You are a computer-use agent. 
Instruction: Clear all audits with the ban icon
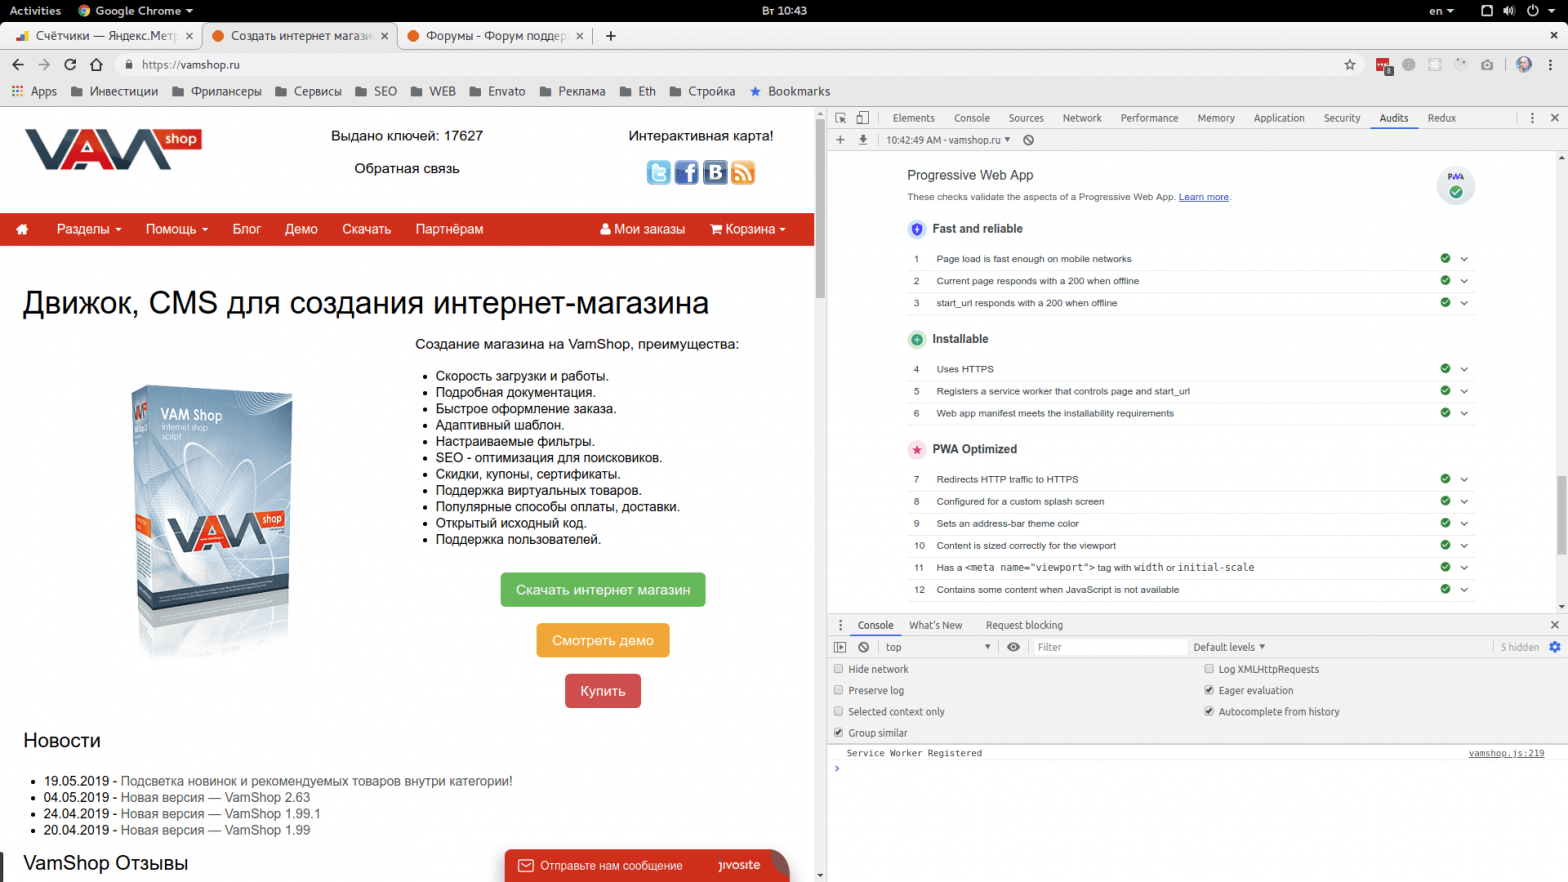1028,140
